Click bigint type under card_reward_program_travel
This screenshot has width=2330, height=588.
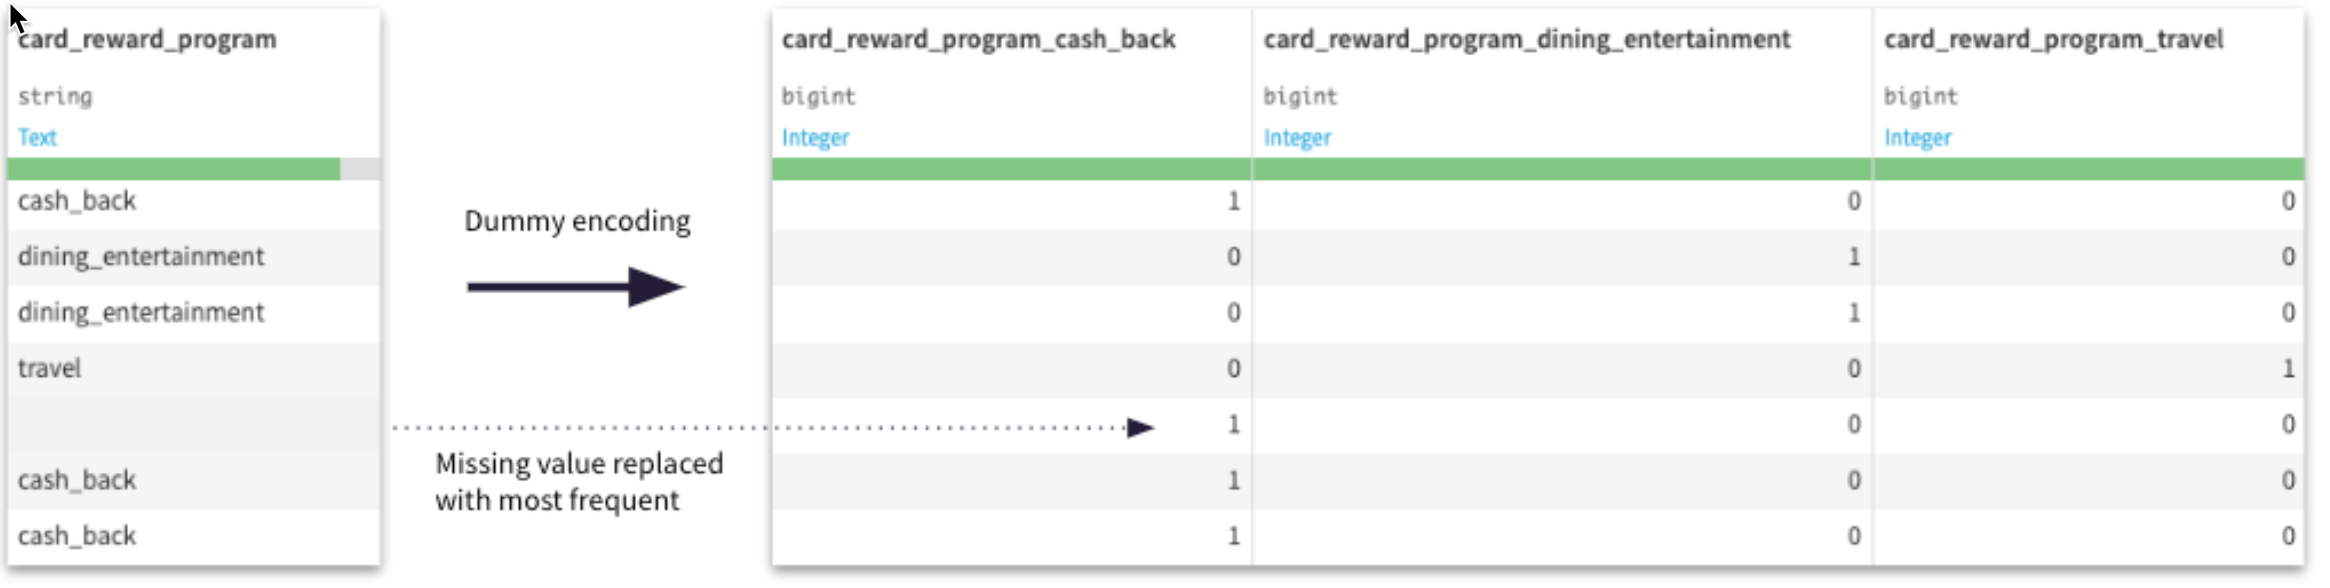1920,97
